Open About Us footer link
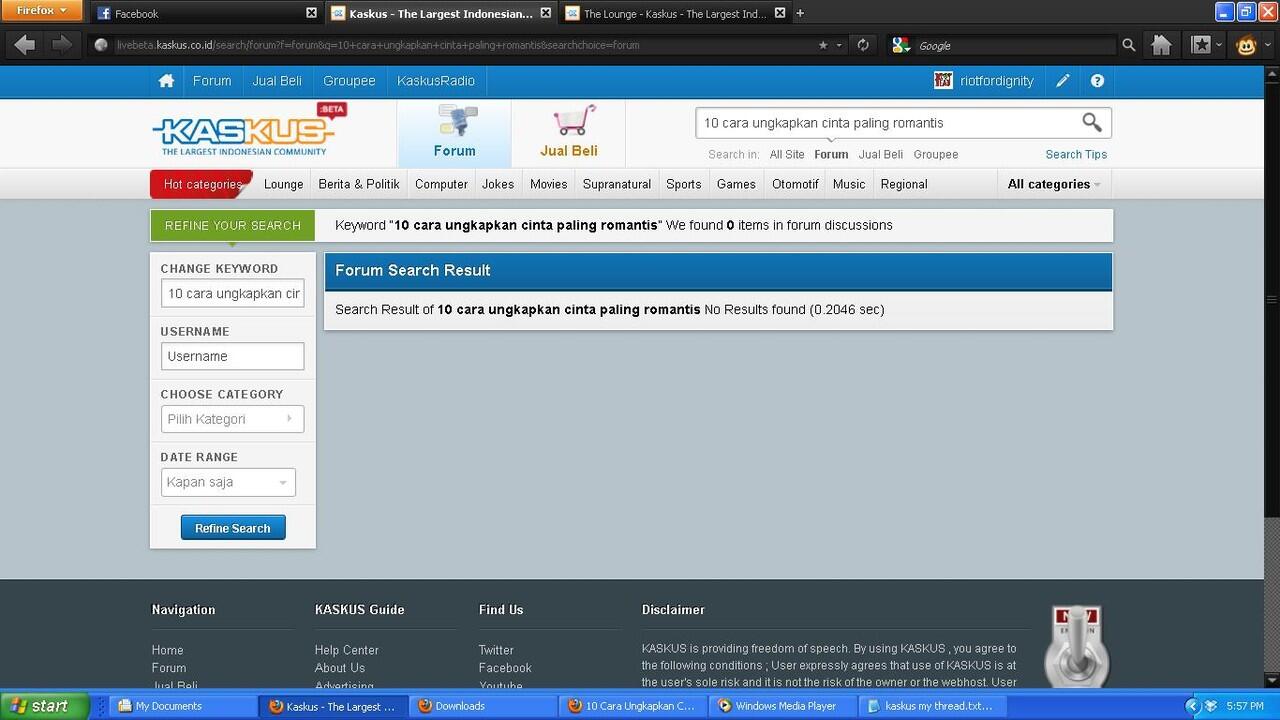 pos(340,668)
